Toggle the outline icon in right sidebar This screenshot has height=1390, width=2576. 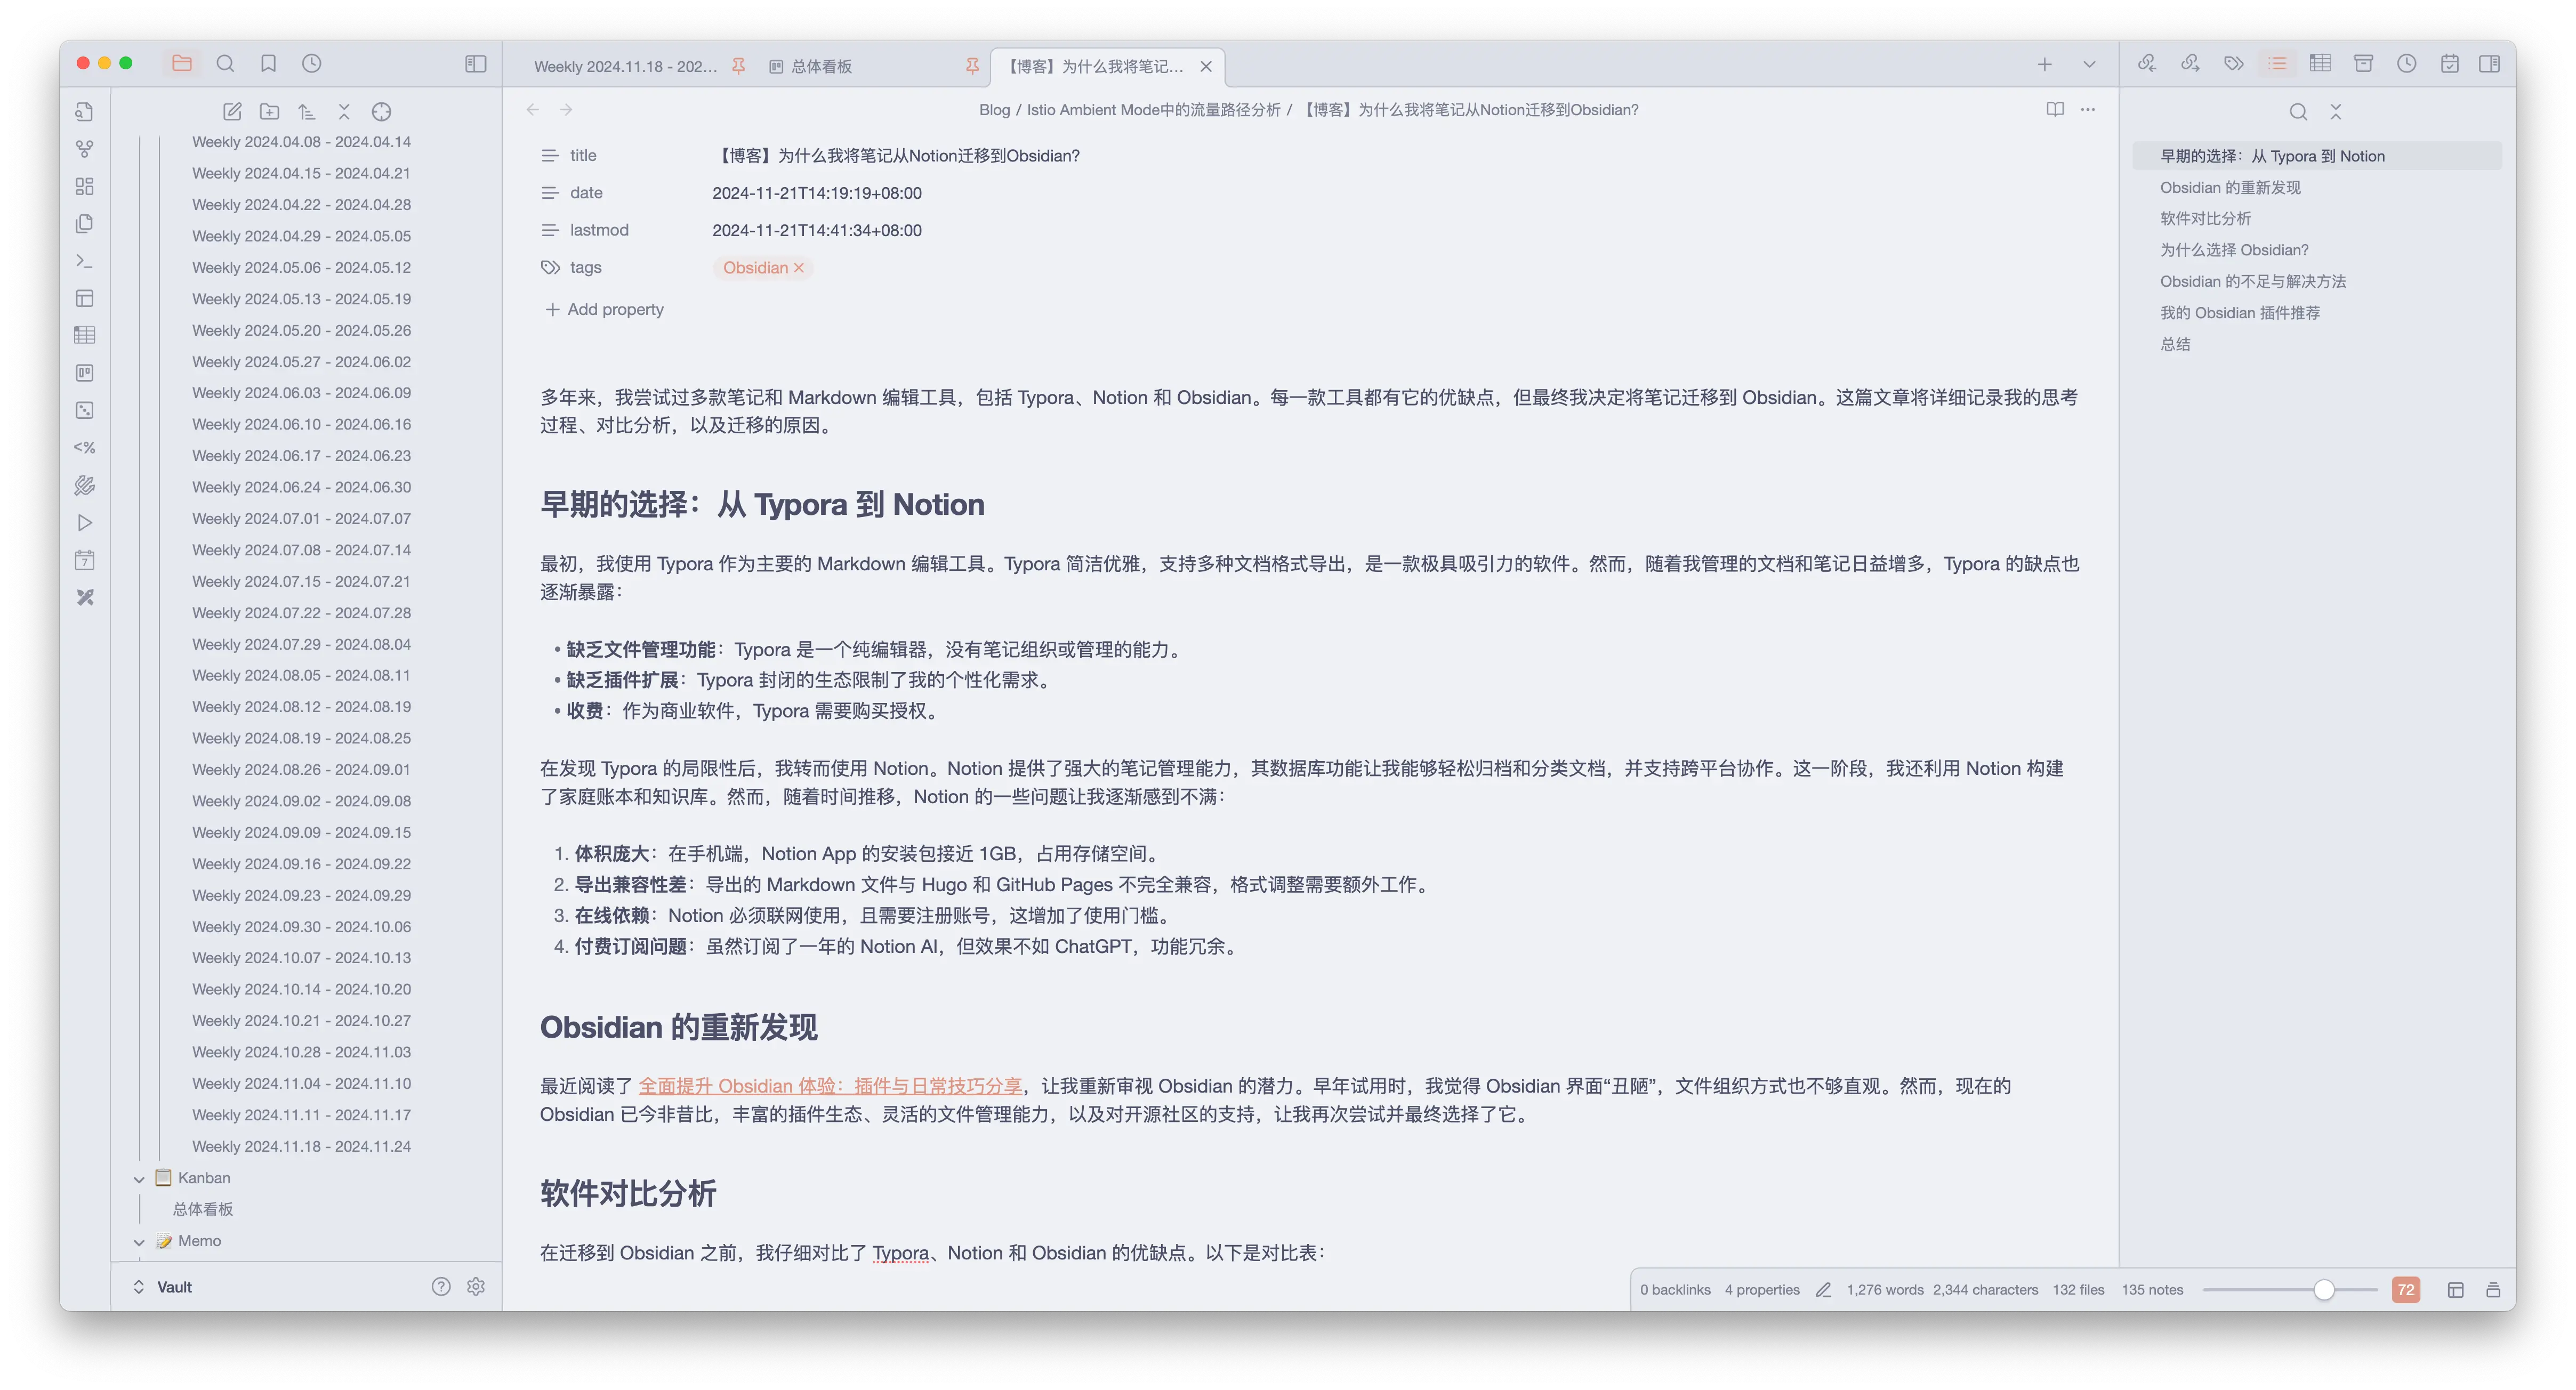2277,64
